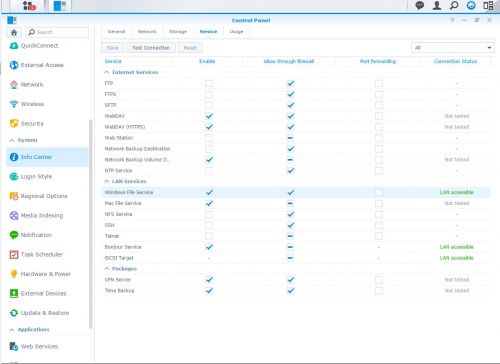This screenshot has width=500, height=364.
Task: Switch to the Usage tab
Action: pos(236,32)
